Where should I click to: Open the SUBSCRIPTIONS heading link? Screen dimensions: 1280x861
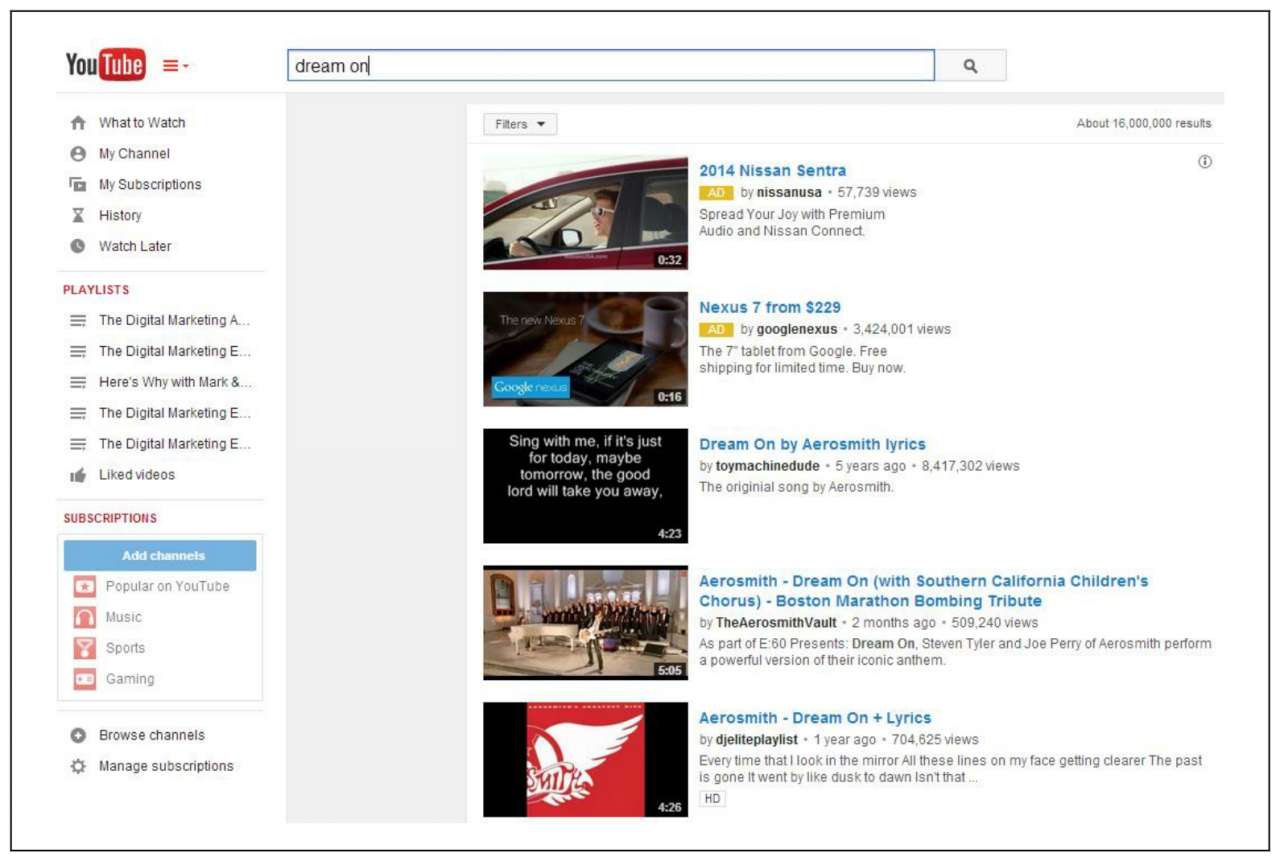click(110, 519)
